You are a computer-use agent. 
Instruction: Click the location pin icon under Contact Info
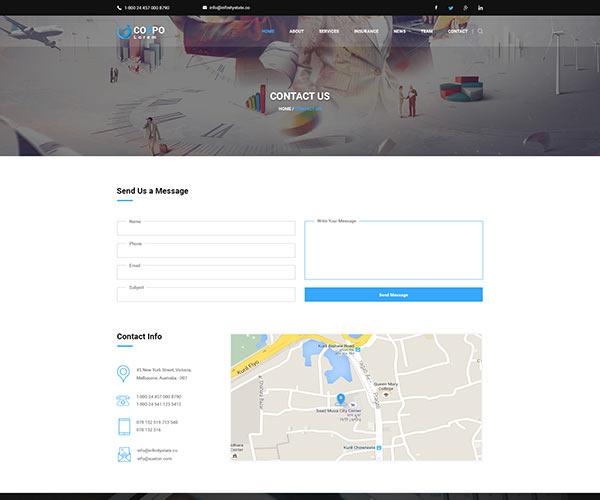[123, 374]
